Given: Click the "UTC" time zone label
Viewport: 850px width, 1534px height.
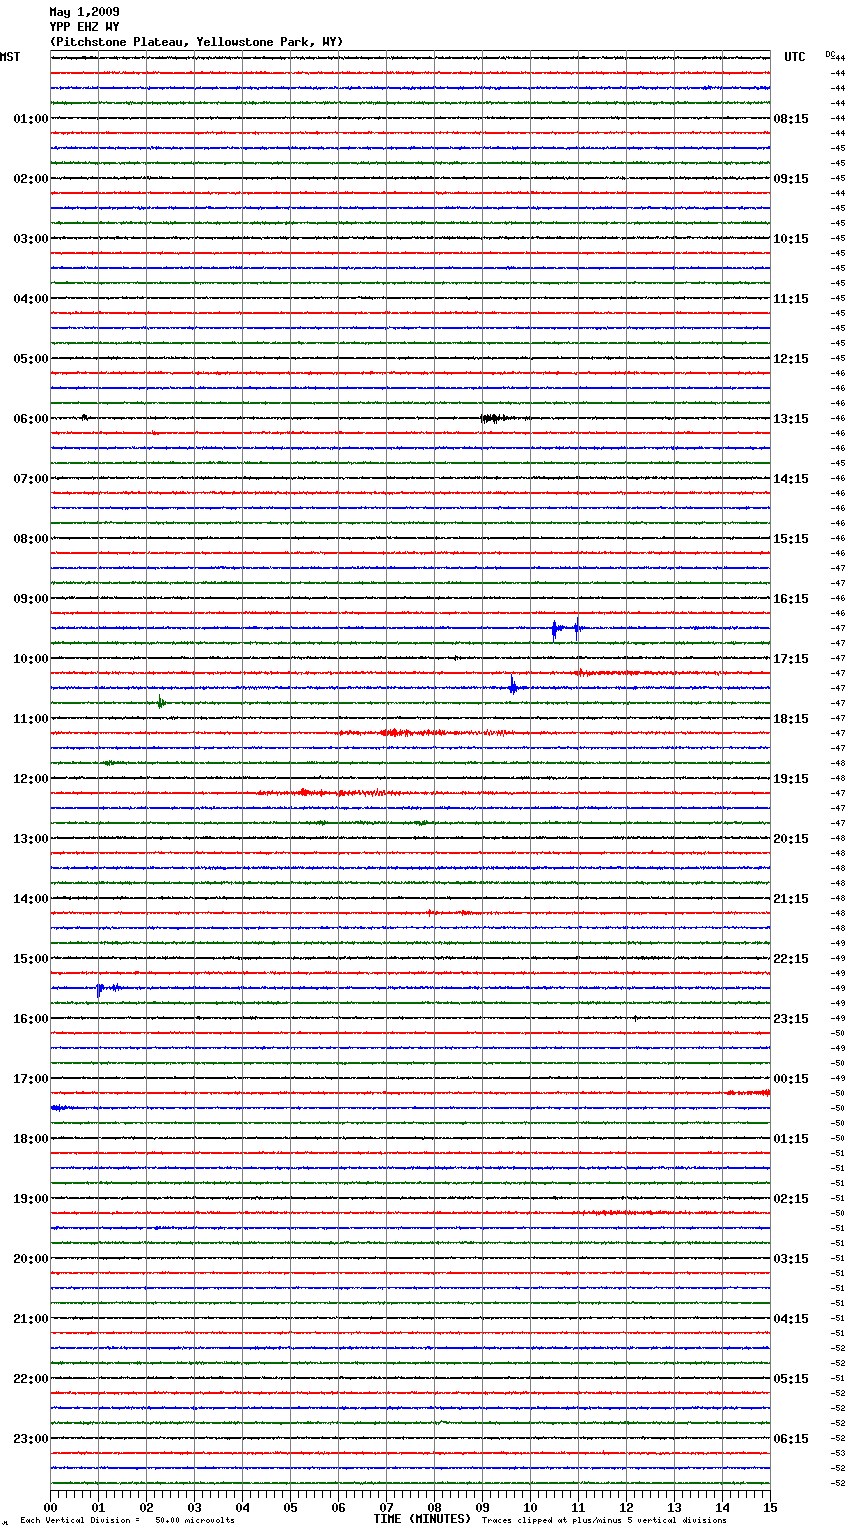Looking at the screenshot, I should [x=795, y=57].
